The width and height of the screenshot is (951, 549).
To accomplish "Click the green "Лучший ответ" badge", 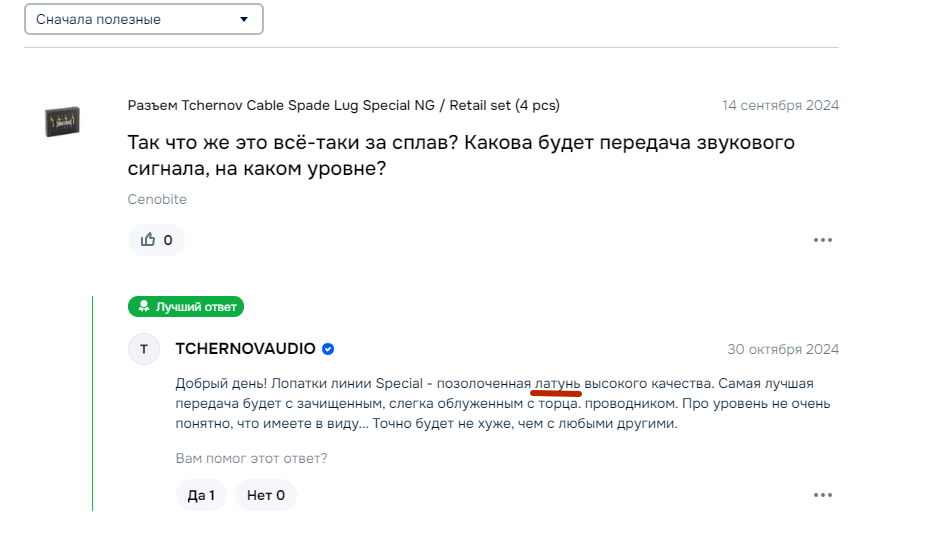I will click(186, 306).
